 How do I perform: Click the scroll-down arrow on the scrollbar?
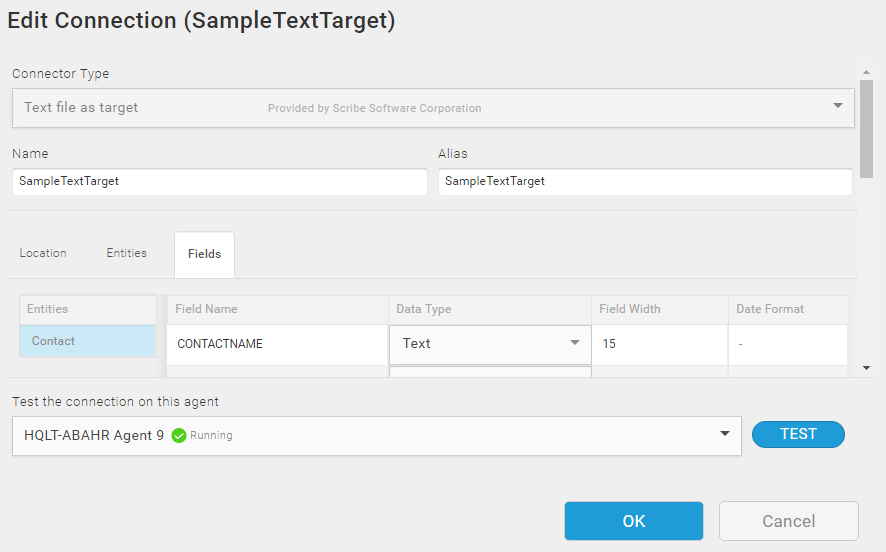click(866, 368)
